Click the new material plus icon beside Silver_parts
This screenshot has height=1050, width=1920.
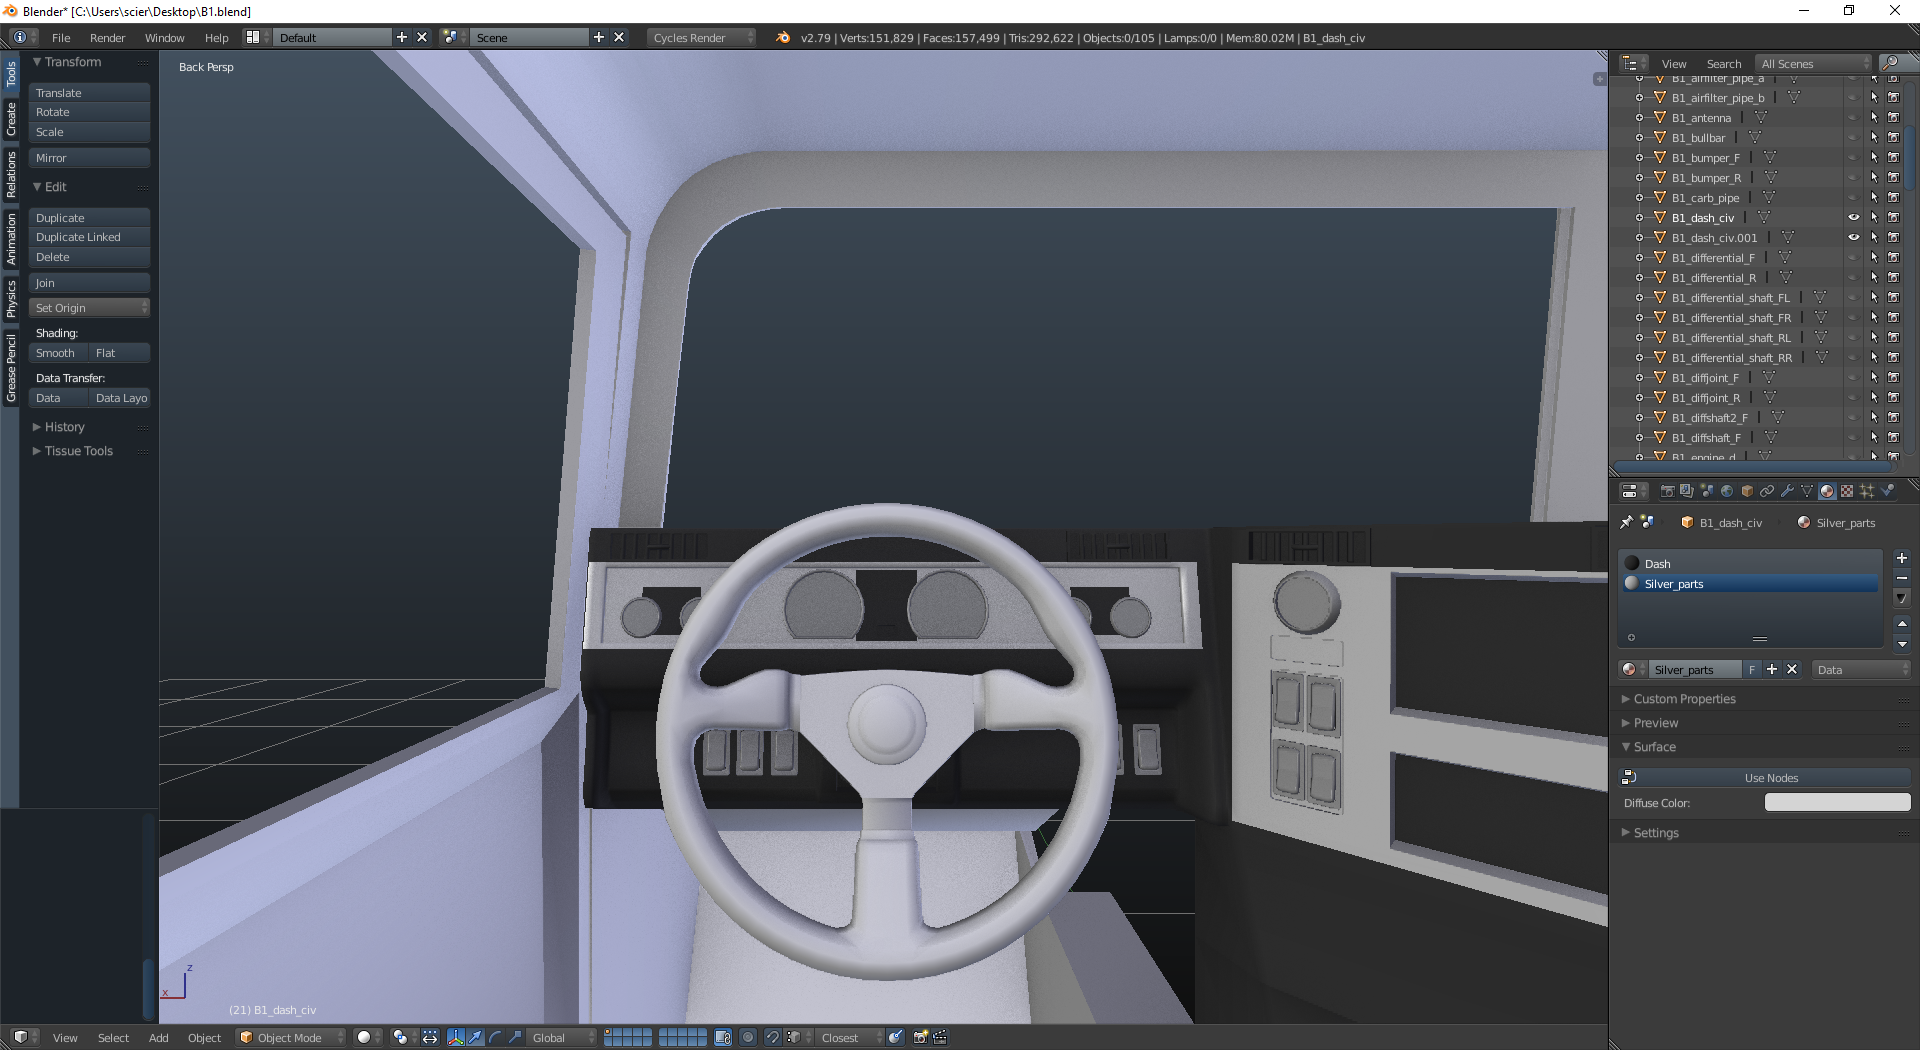tap(1772, 669)
